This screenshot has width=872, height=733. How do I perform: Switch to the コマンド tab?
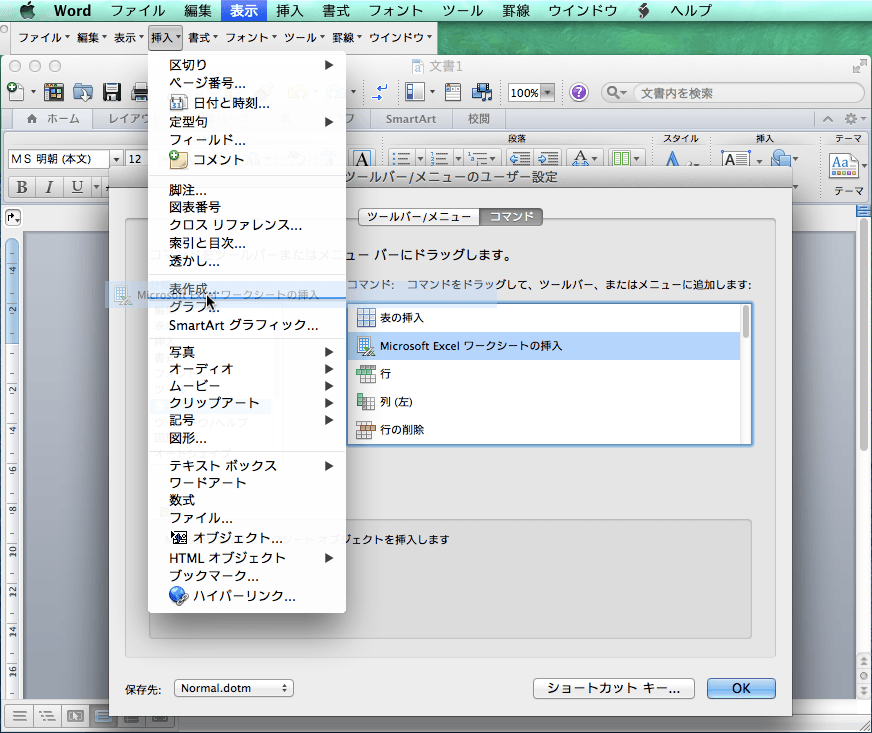tap(511, 216)
